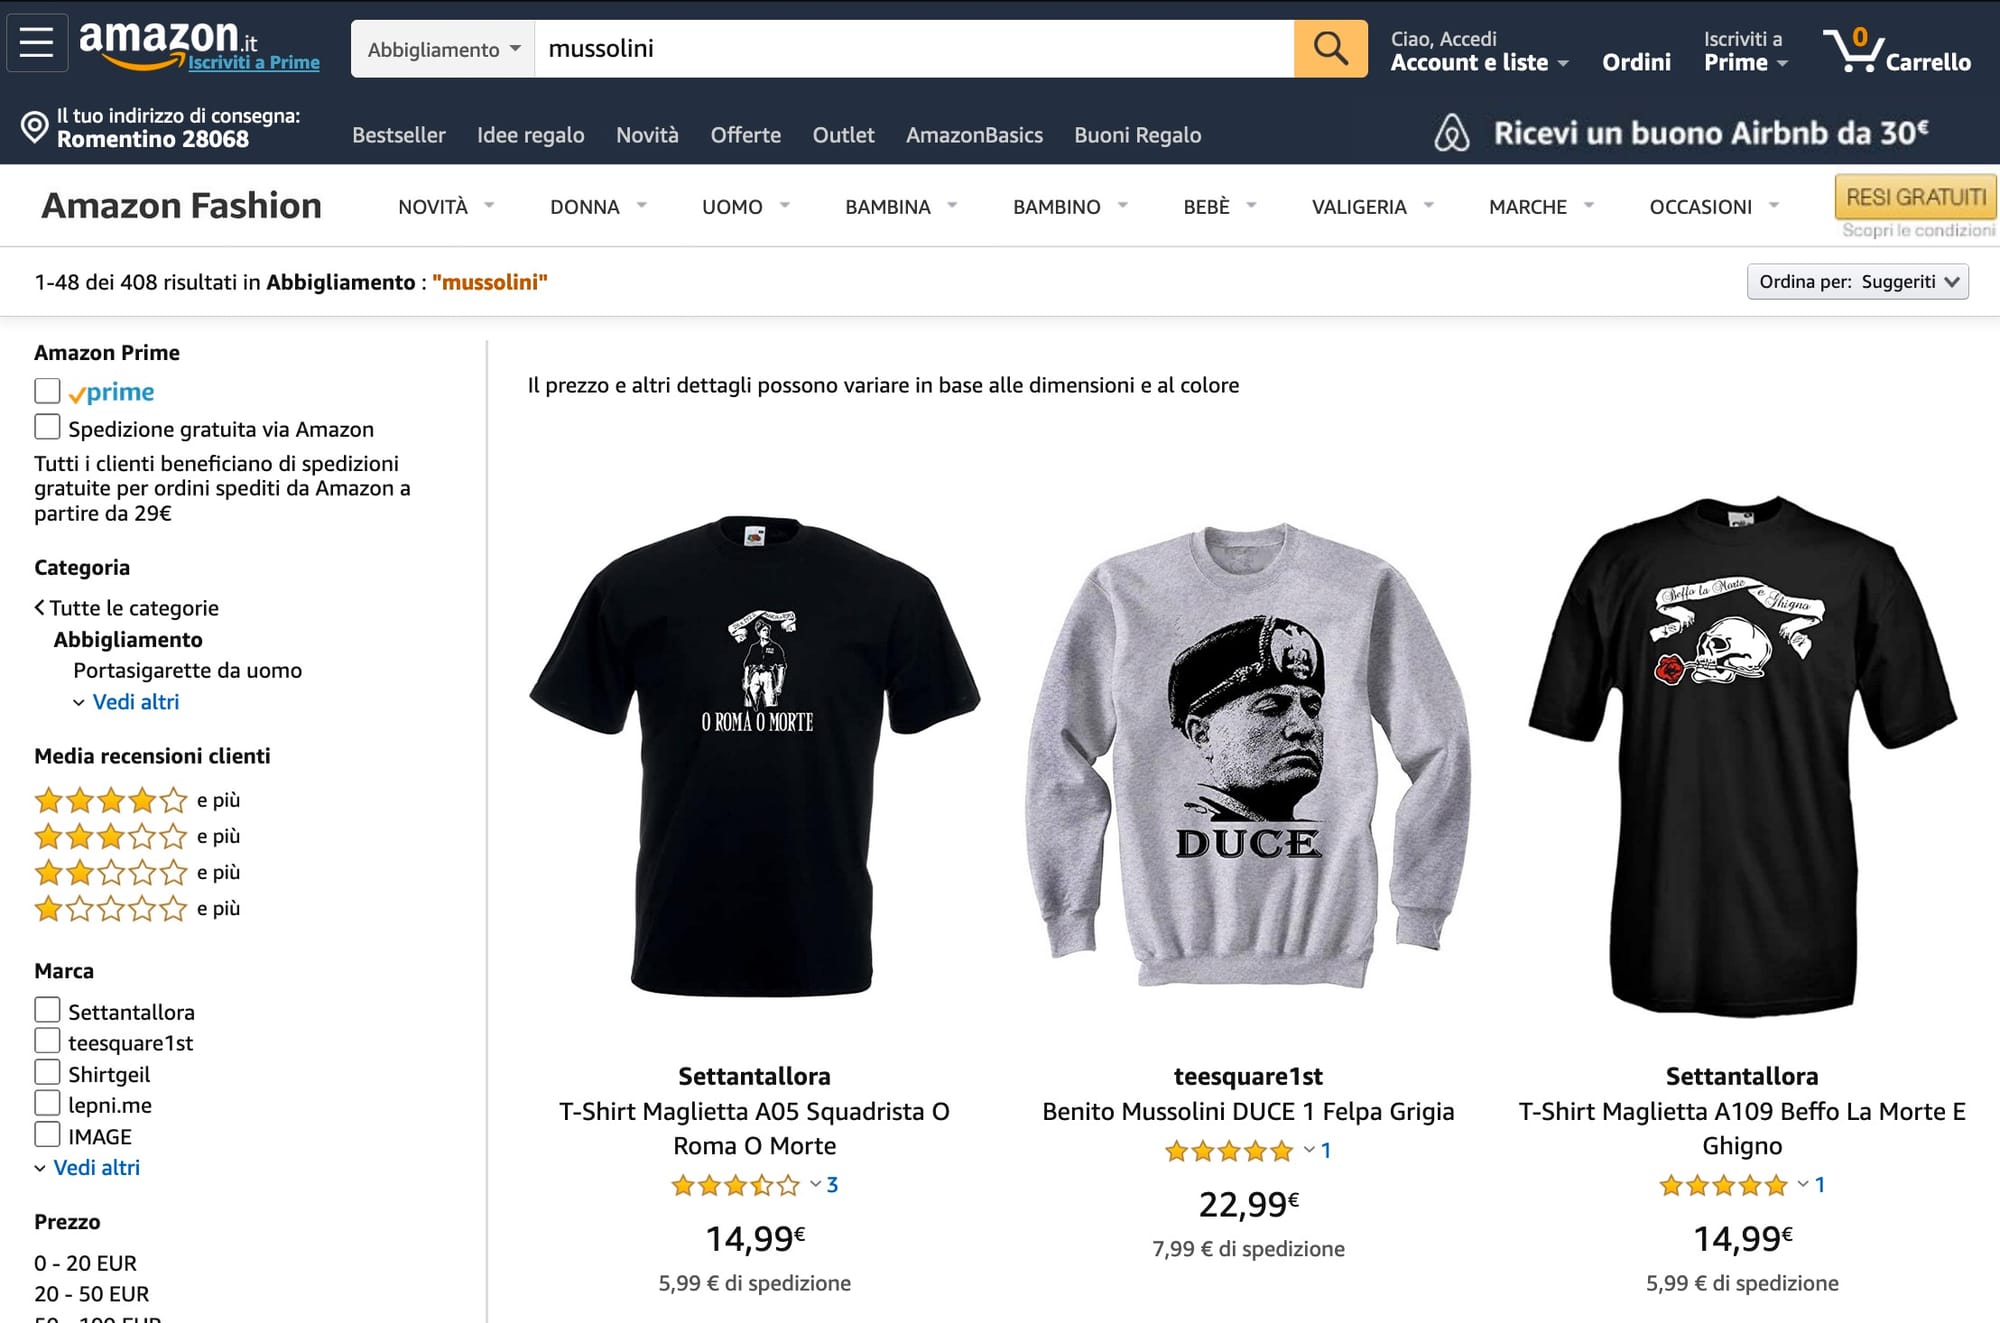This screenshot has height=1323, width=2000.
Task: Click the search text field
Action: coord(913,49)
